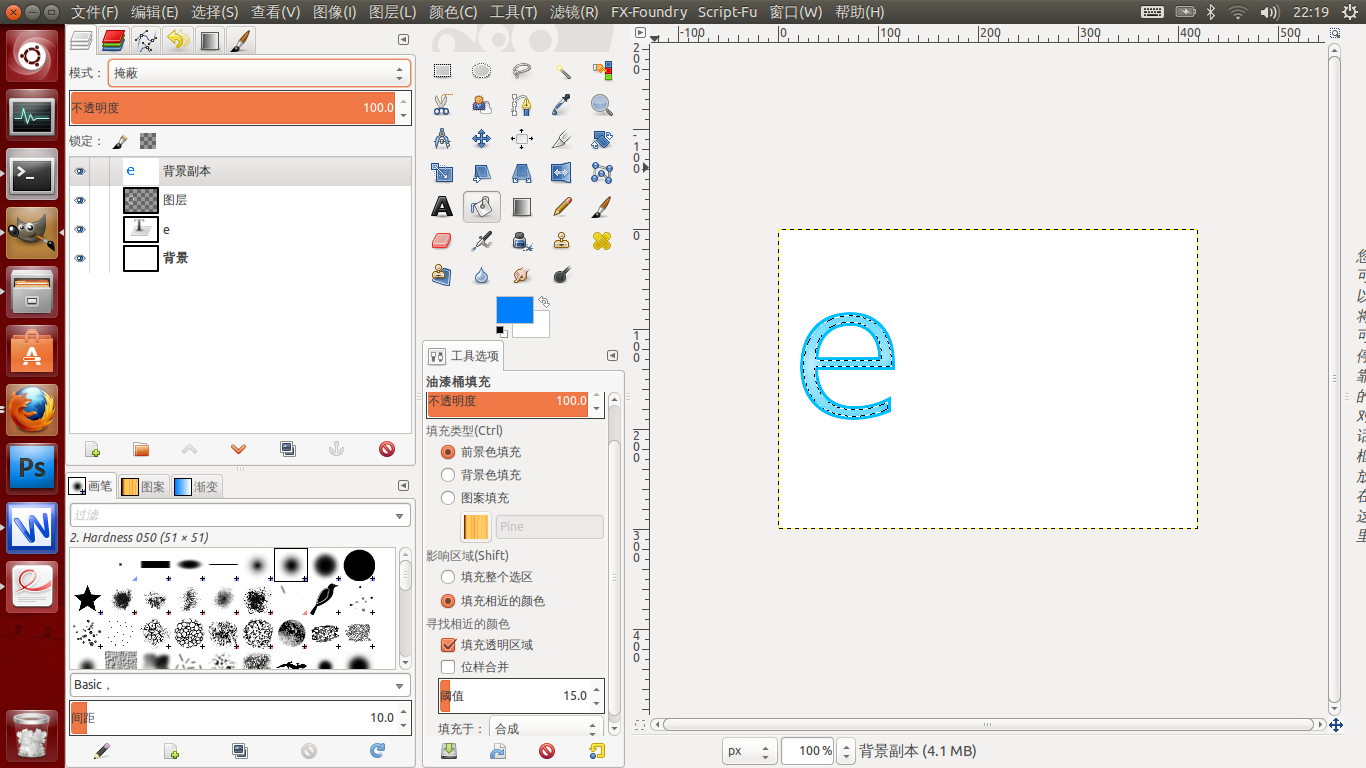Open the Script-Fu menu
The height and width of the screenshot is (768, 1366).
coord(729,12)
